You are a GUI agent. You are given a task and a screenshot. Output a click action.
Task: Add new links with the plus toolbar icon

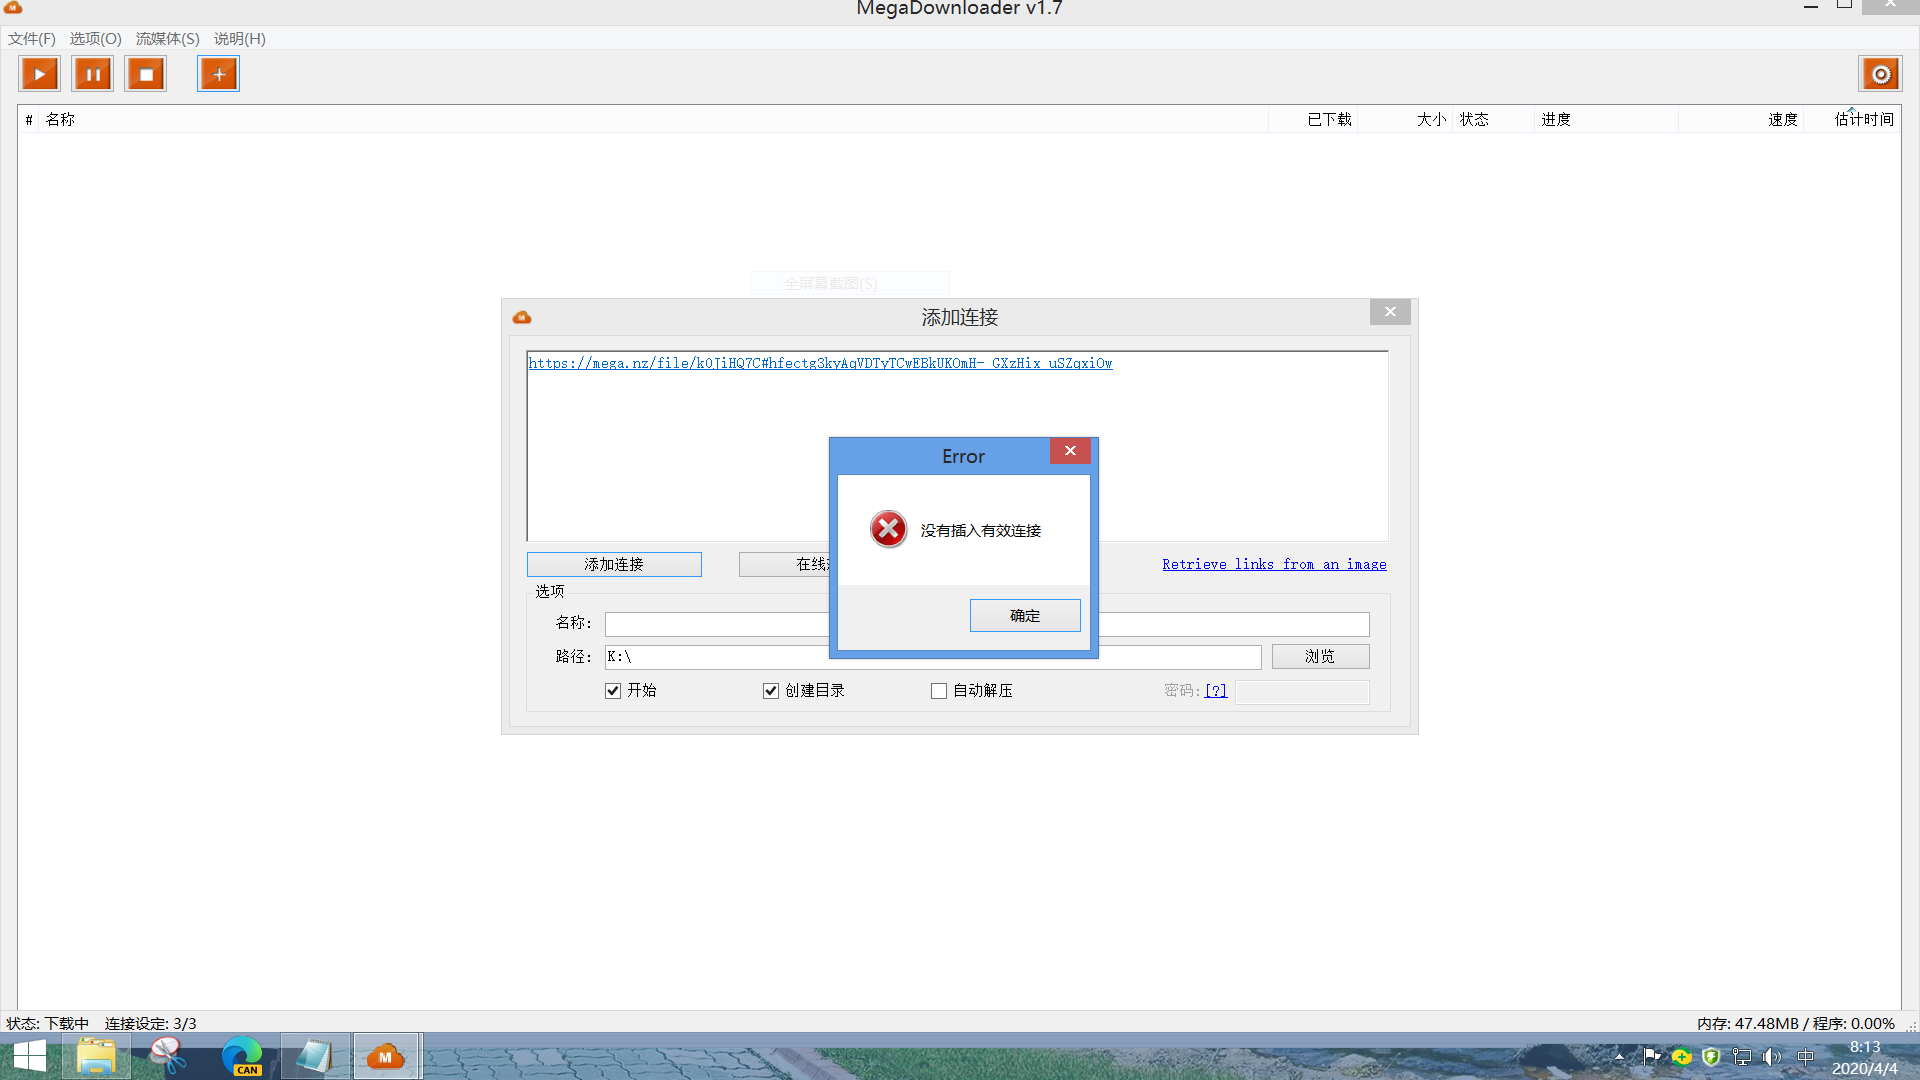(219, 74)
